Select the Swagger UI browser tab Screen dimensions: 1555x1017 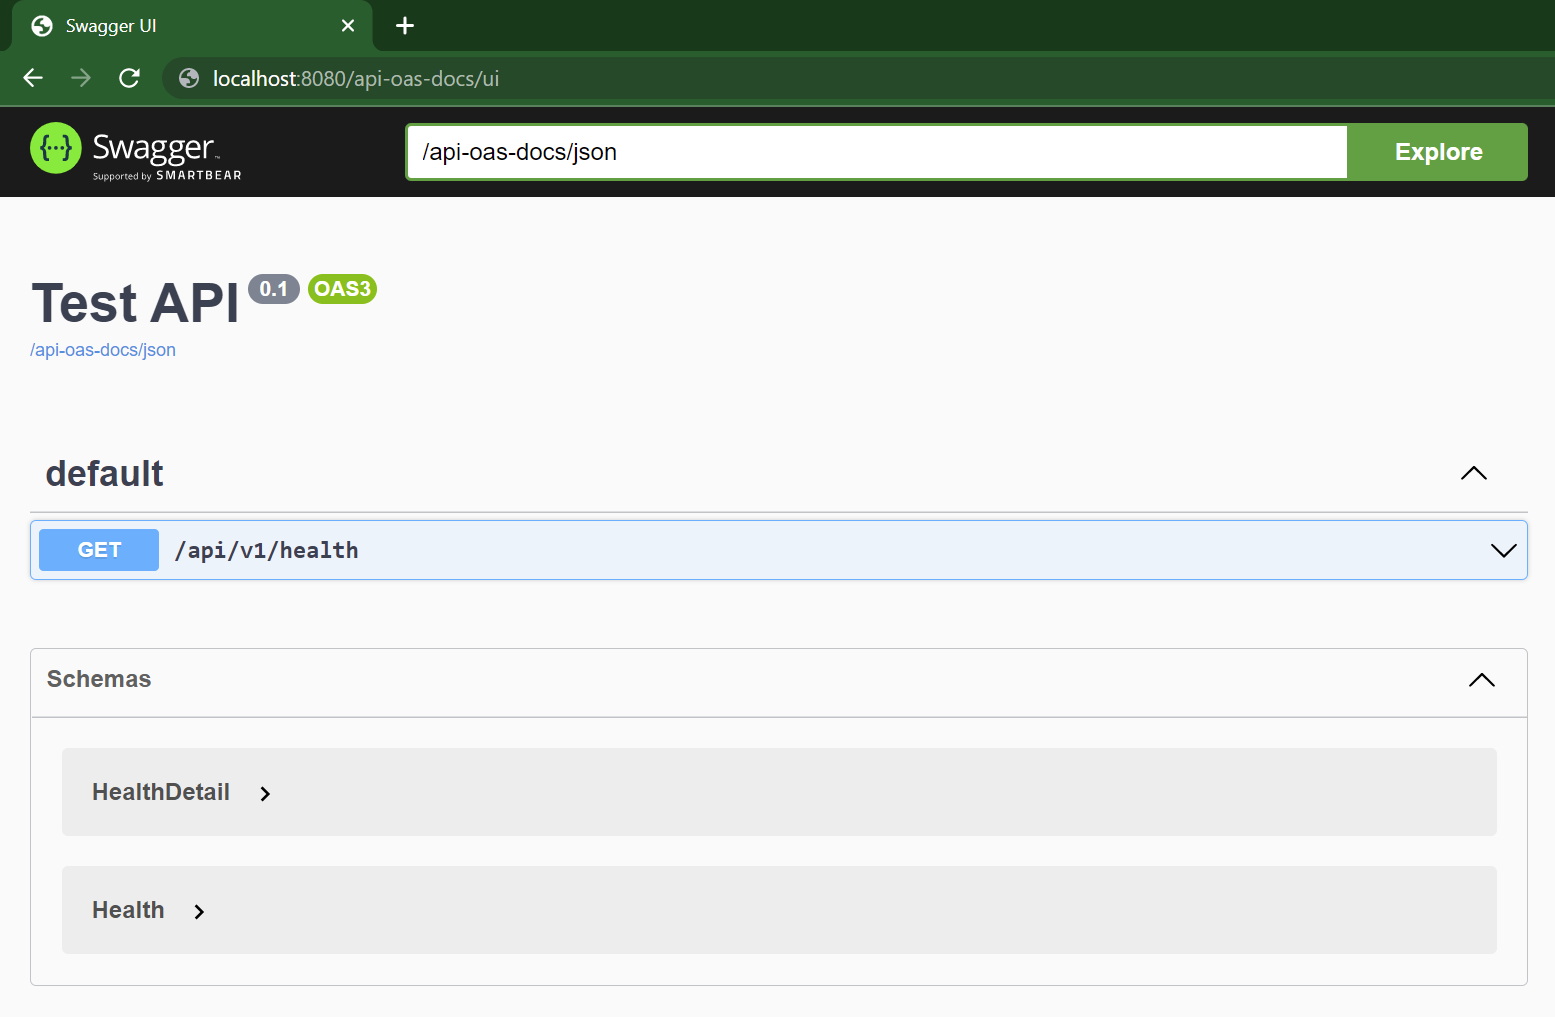[192, 26]
